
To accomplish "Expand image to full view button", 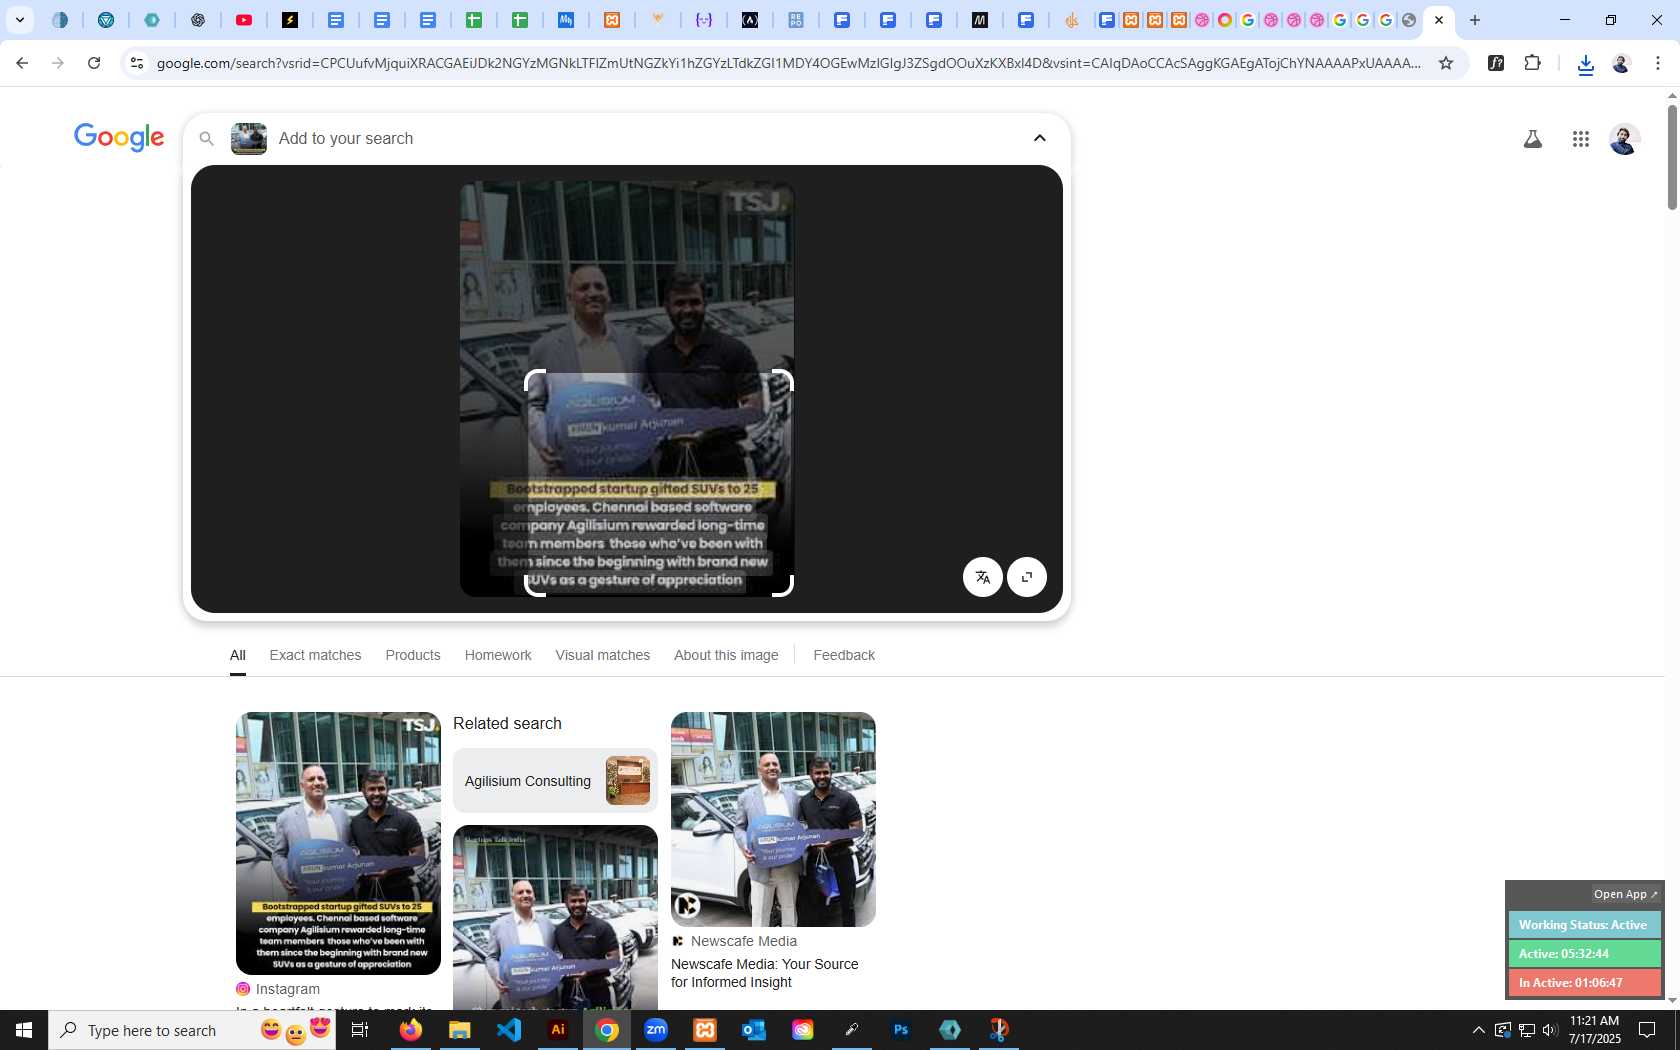I will (x=1027, y=577).
